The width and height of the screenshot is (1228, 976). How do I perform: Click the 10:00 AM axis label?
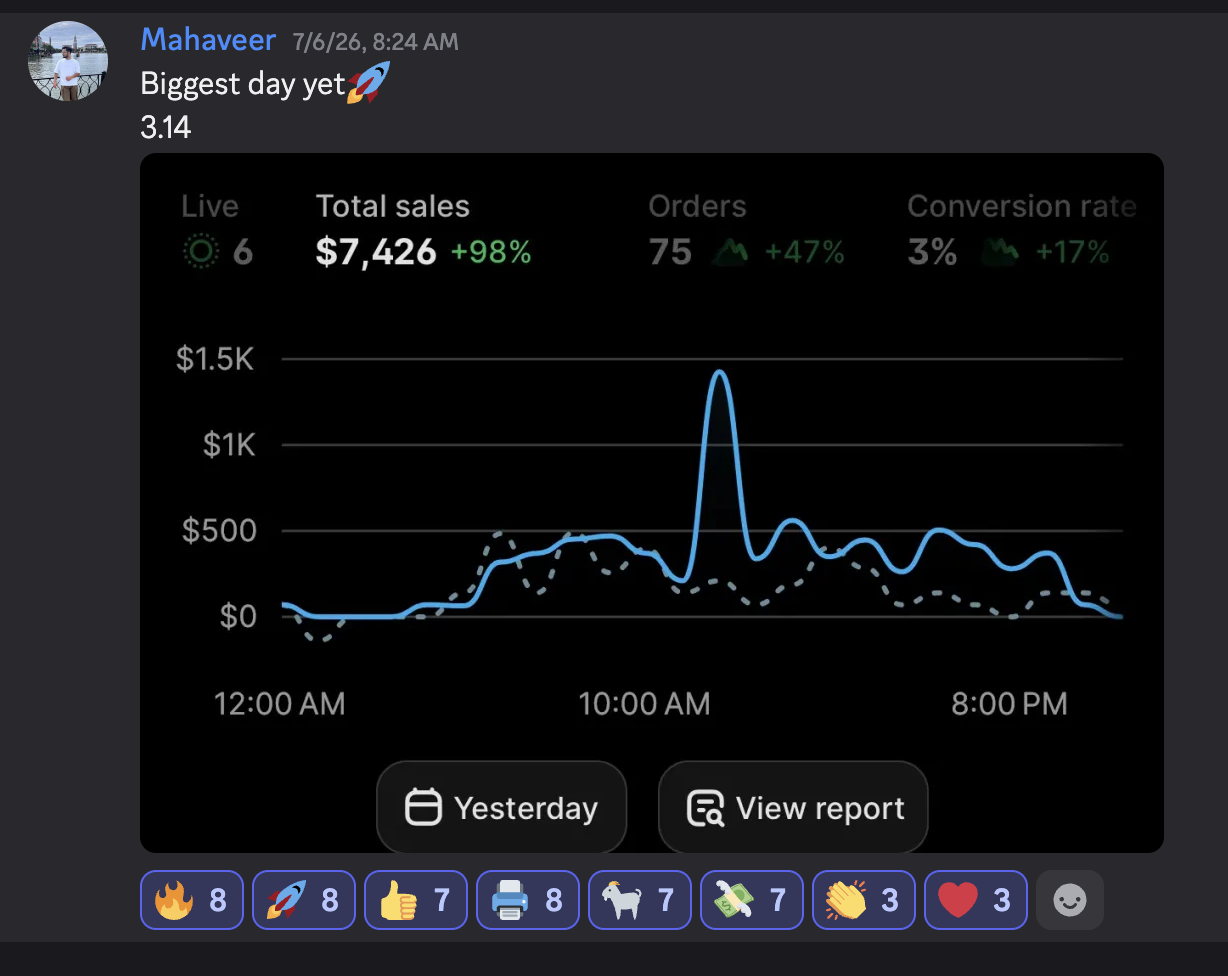(x=645, y=704)
